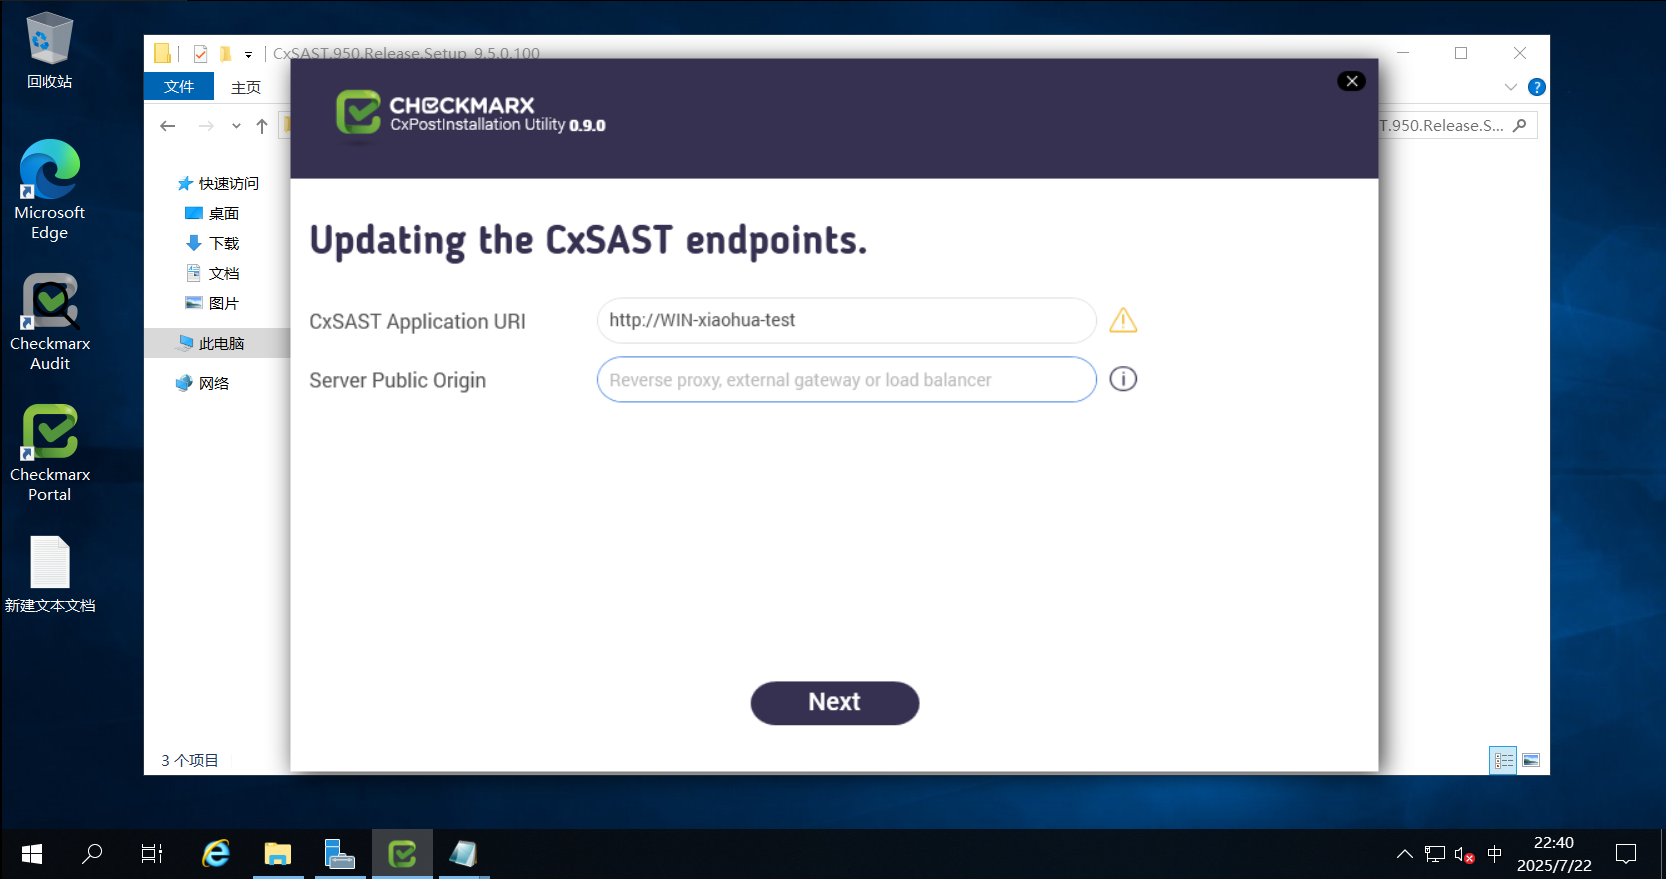Screen dimensions: 1666x879
Task: Open the 主页 tab in File Explorer
Action: coord(246,87)
